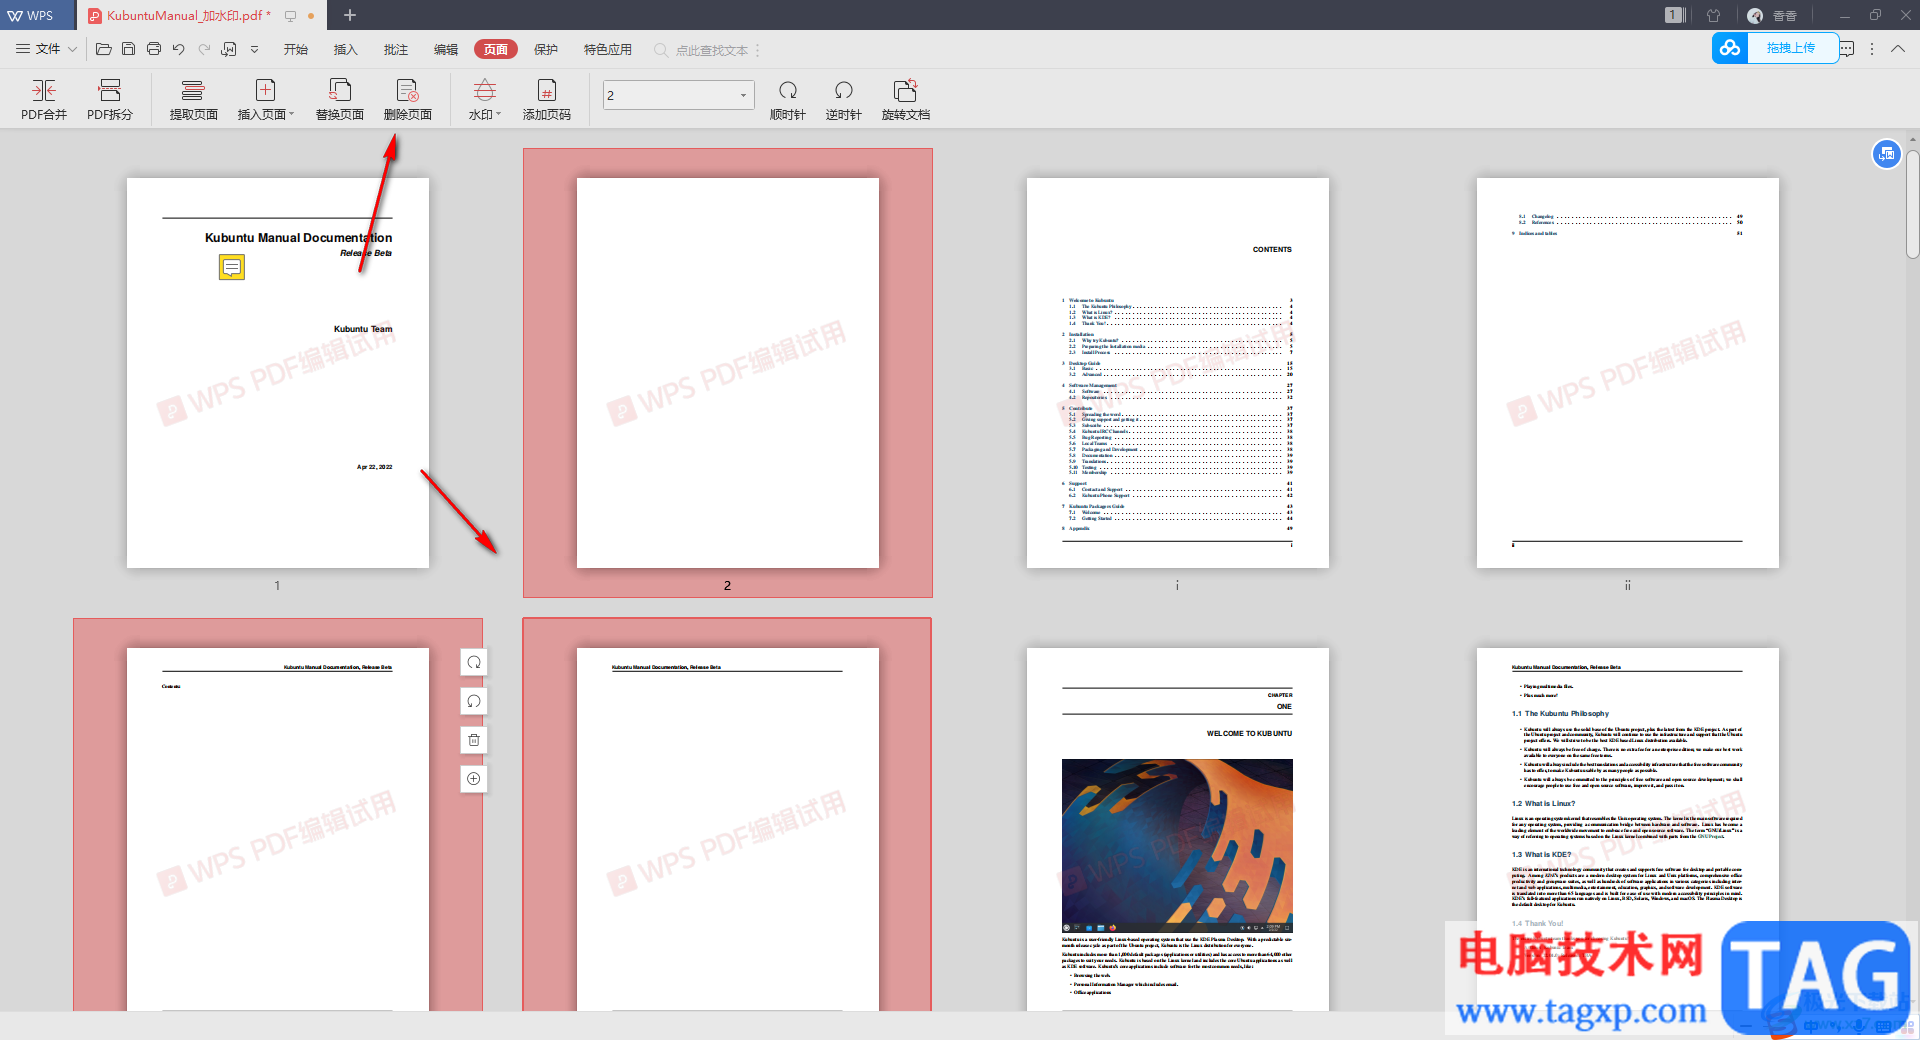The image size is (1920, 1040).
Task: Select the page ii thumbnail
Action: (x=1628, y=373)
